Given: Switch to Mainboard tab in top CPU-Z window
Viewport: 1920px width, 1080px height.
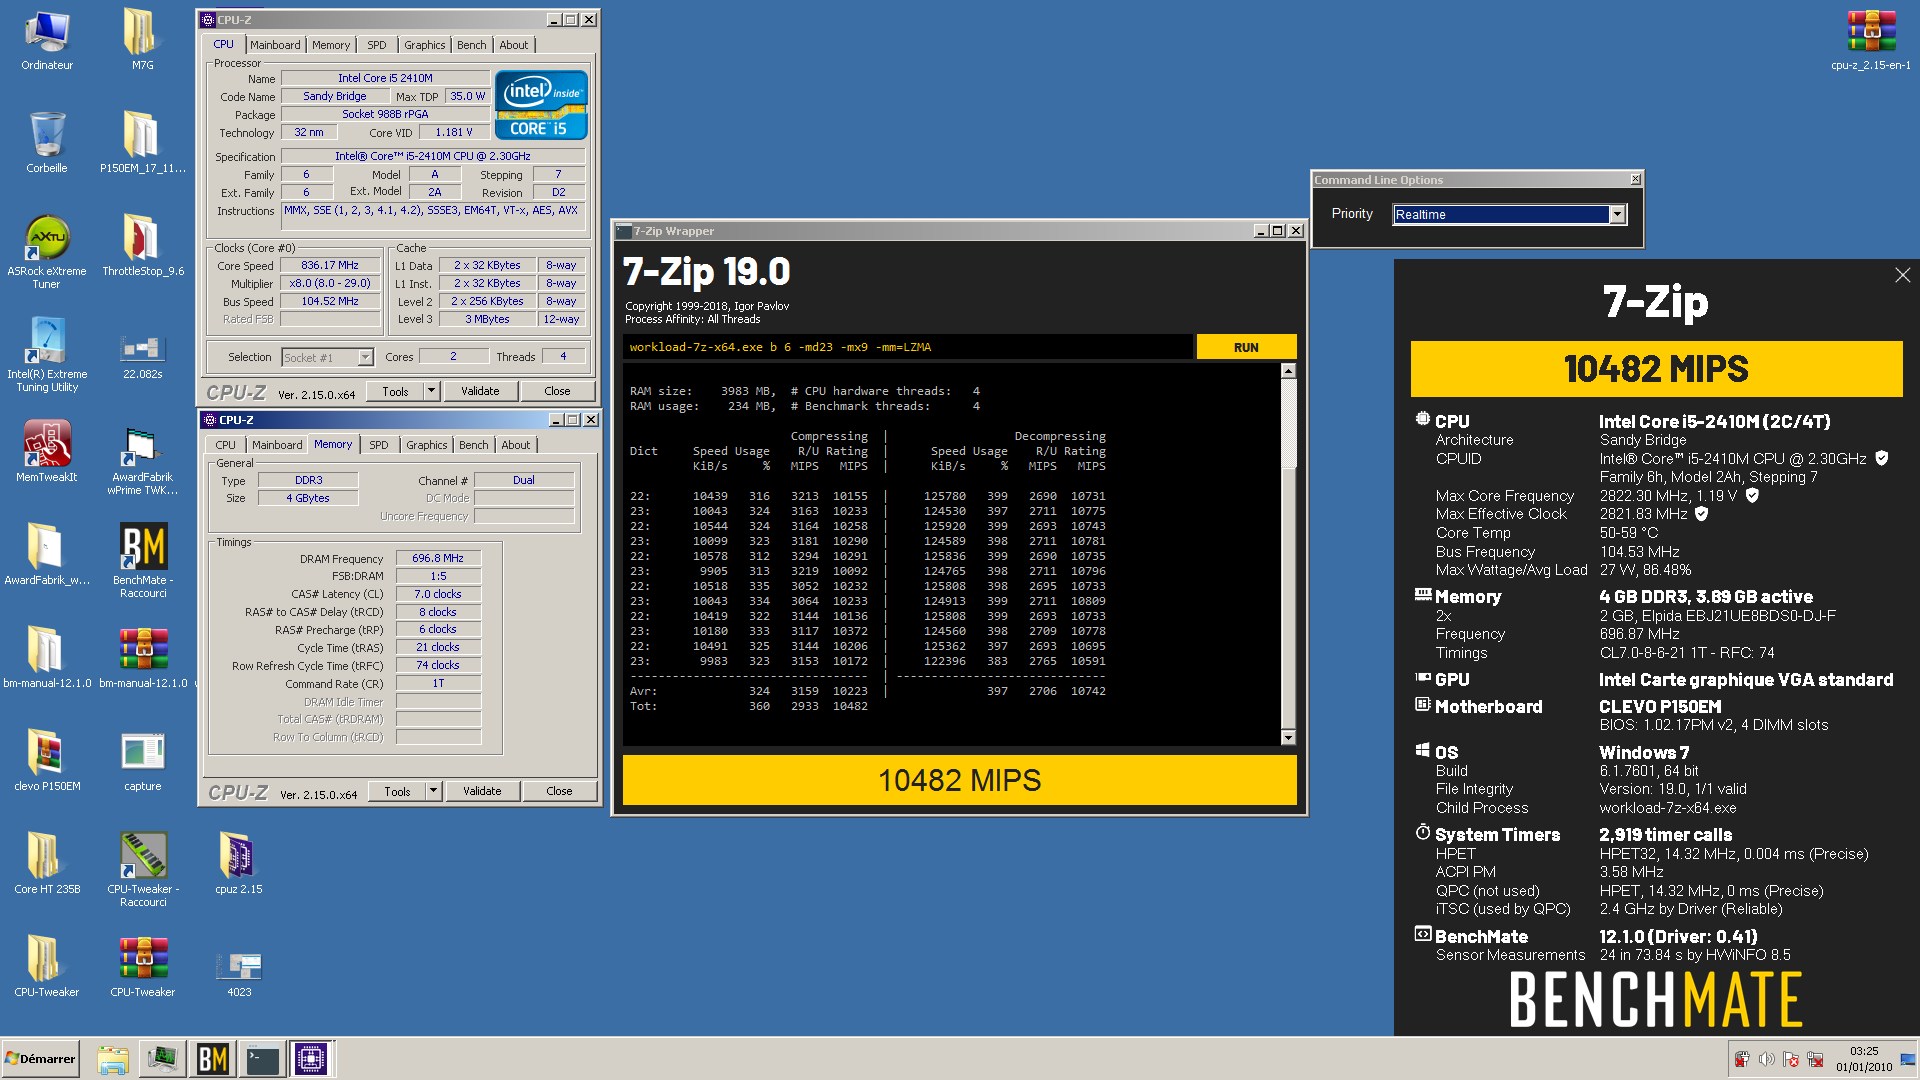Looking at the screenshot, I should coord(275,45).
